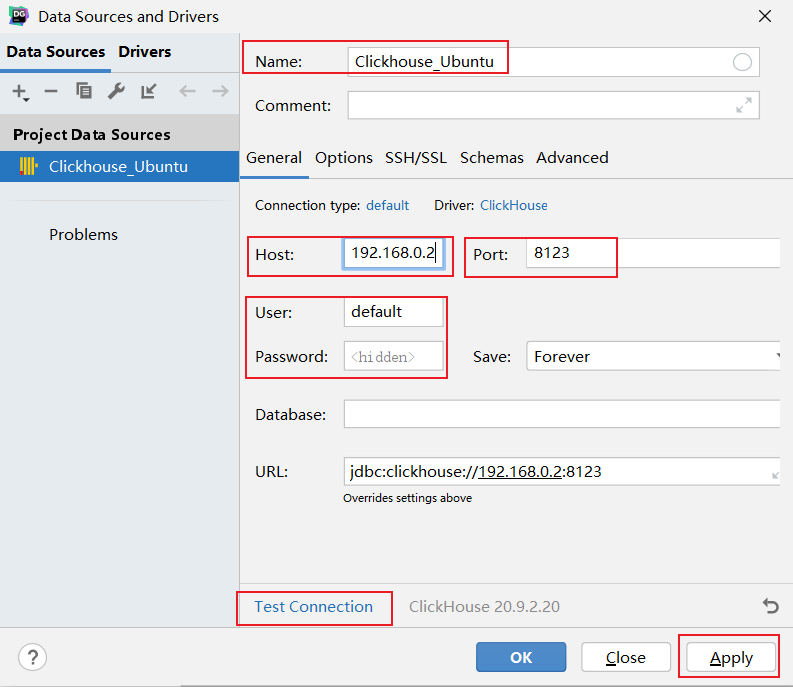Click the hidden Password field
Viewport: 793px width, 687px height.
(393, 356)
